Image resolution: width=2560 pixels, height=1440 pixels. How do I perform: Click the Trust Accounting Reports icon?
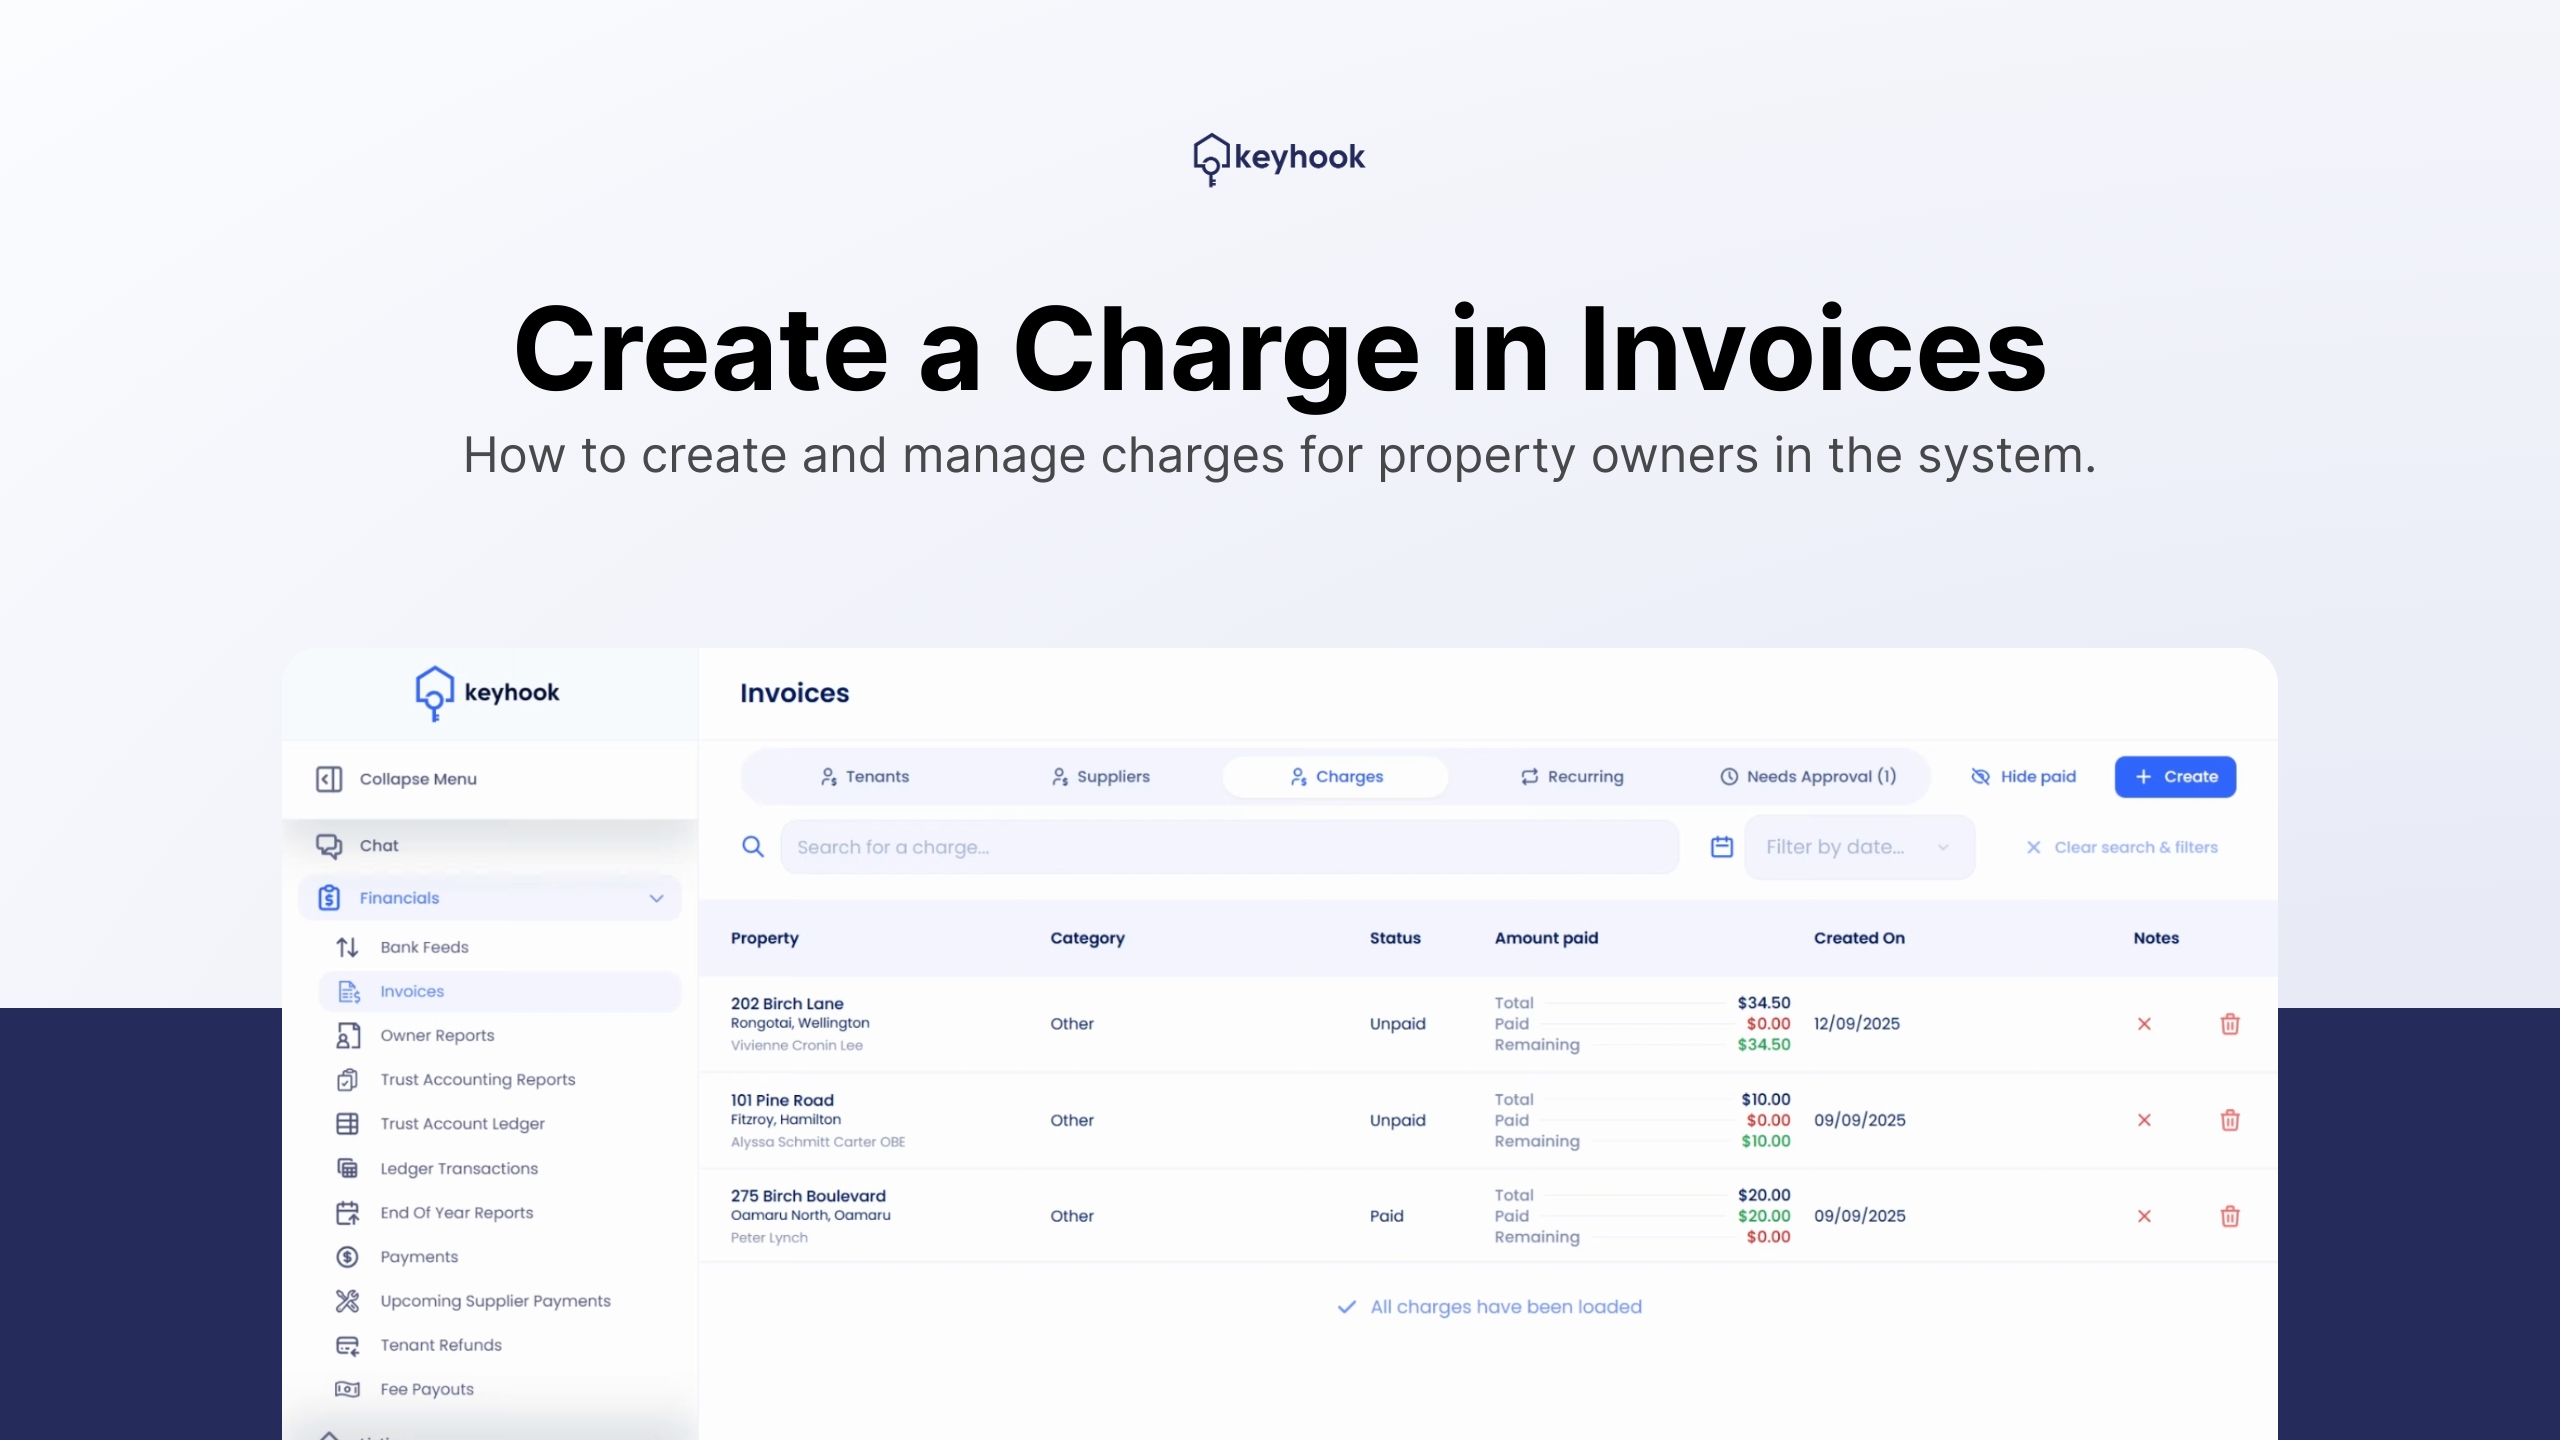pyautogui.click(x=347, y=1080)
